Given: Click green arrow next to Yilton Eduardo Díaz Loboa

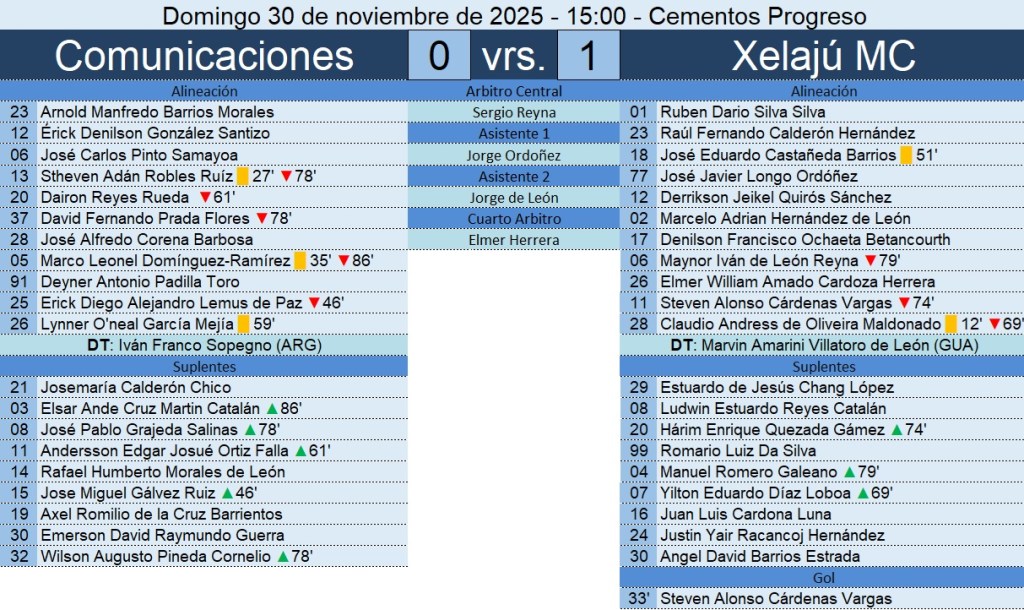Looking at the screenshot, I should [x=862, y=493].
